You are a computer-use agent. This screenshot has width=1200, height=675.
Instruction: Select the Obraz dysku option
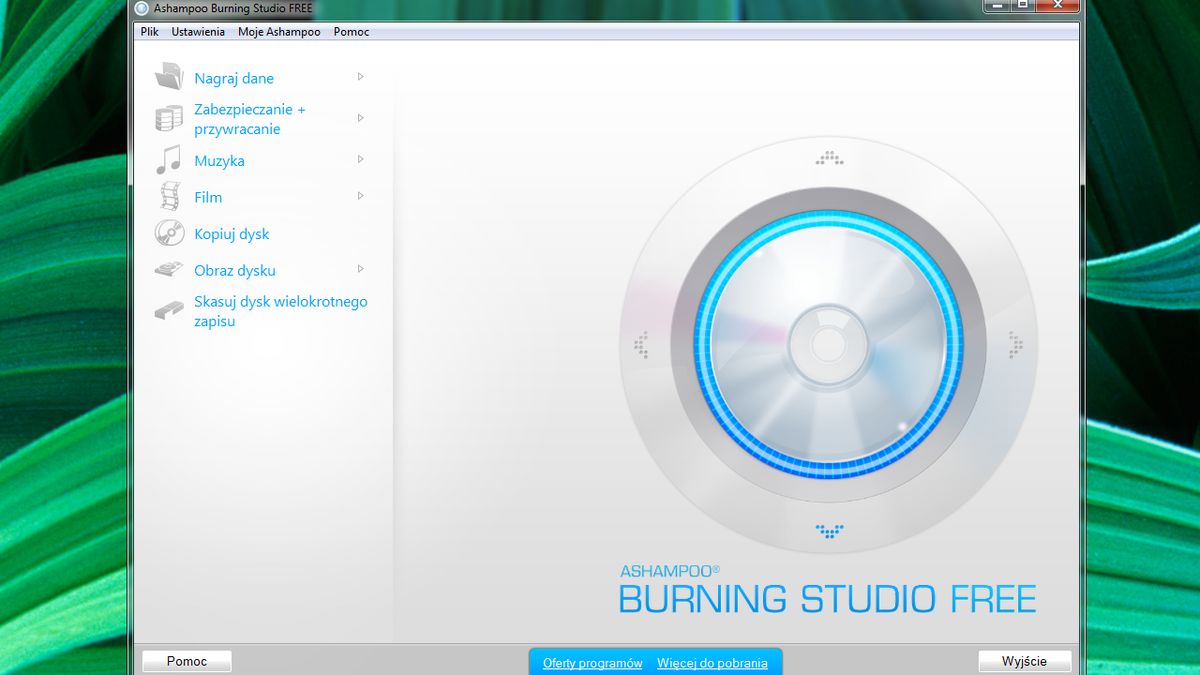[235, 271]
